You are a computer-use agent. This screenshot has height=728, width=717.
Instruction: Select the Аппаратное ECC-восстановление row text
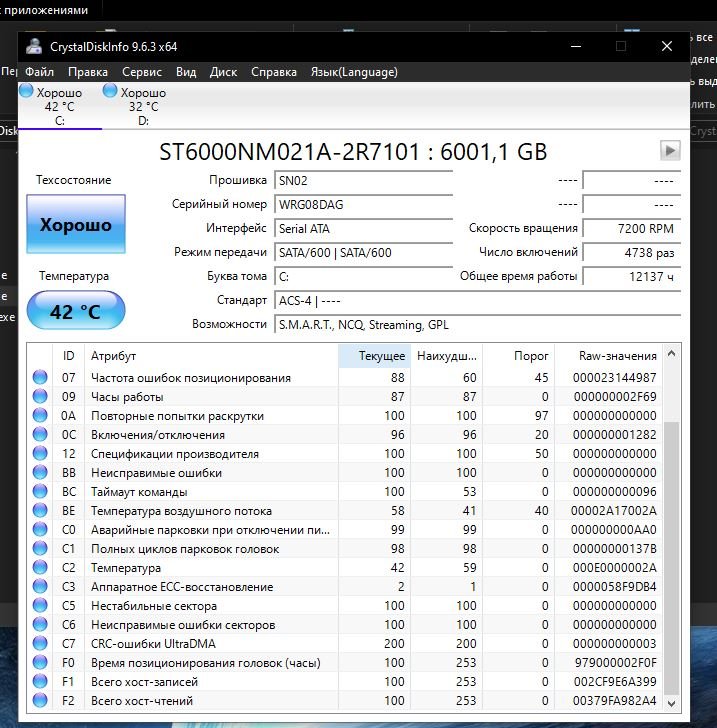click(x=182, y=587)
